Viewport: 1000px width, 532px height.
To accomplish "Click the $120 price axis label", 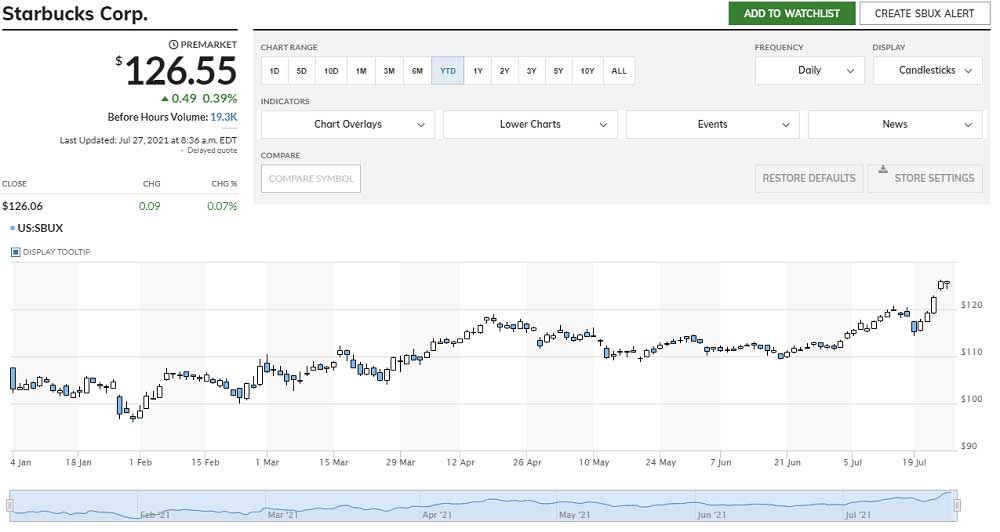I will tap(972, 305).
